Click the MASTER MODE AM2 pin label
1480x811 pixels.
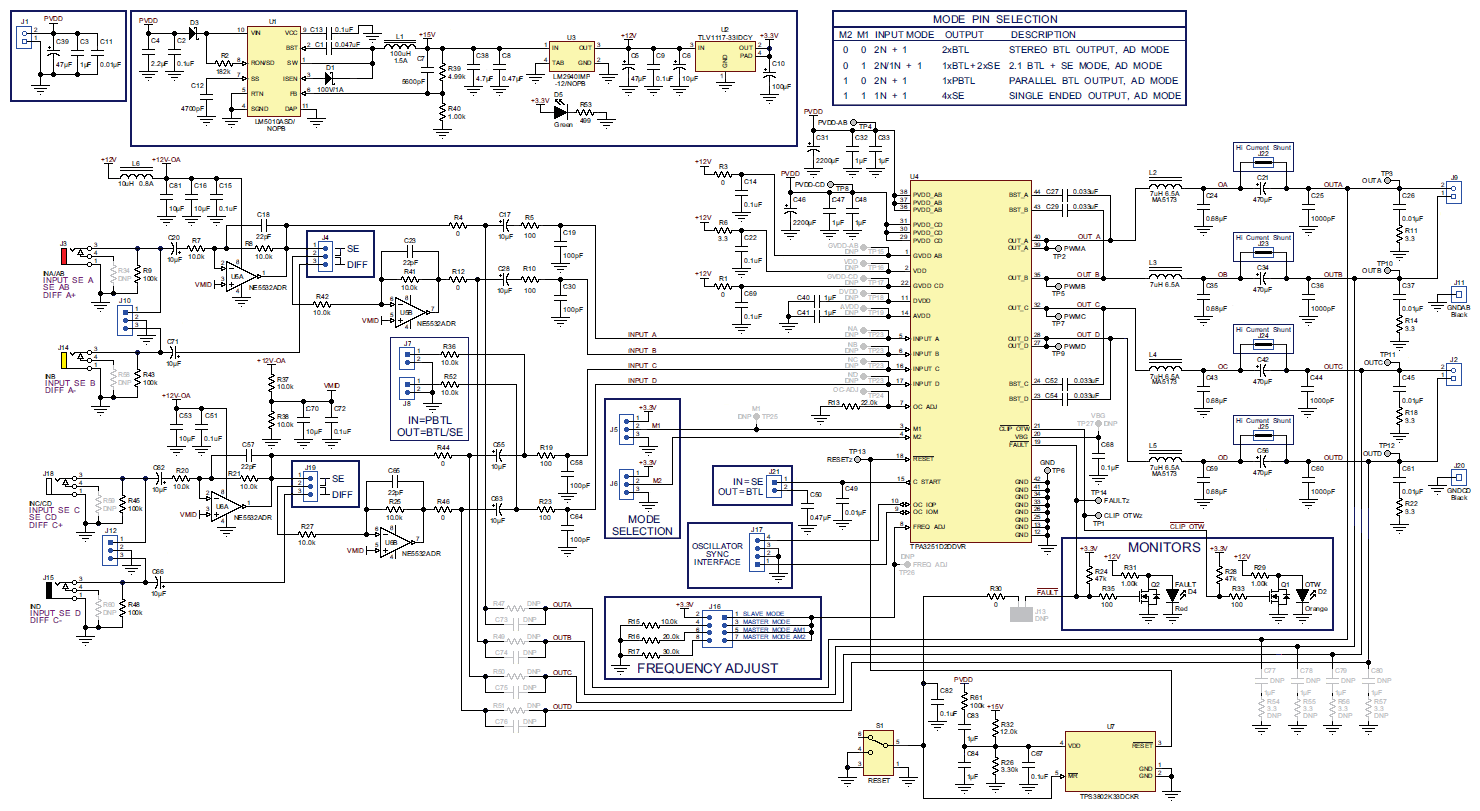click(x=772, y=637)
